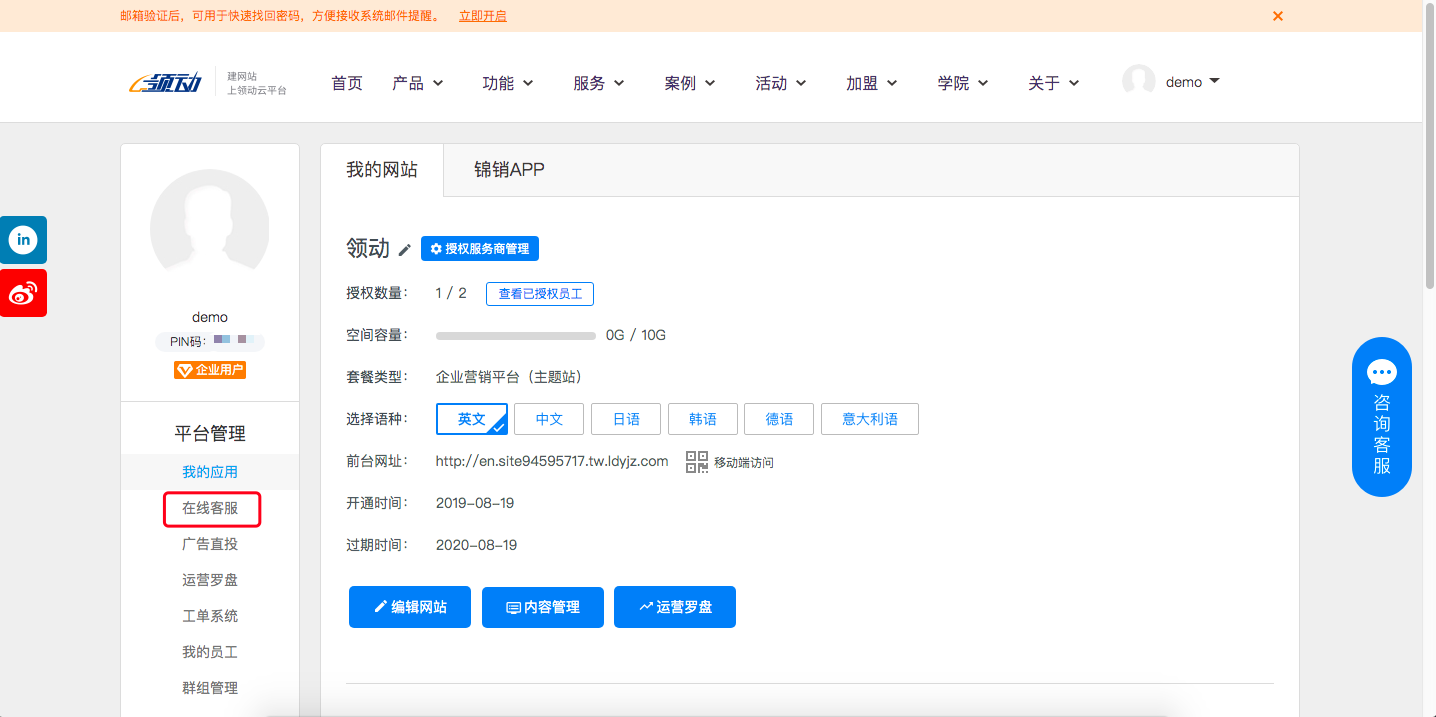Select 德语 as the website language
The width and height of the screenshot is (1436, 717).
point(779,418)
